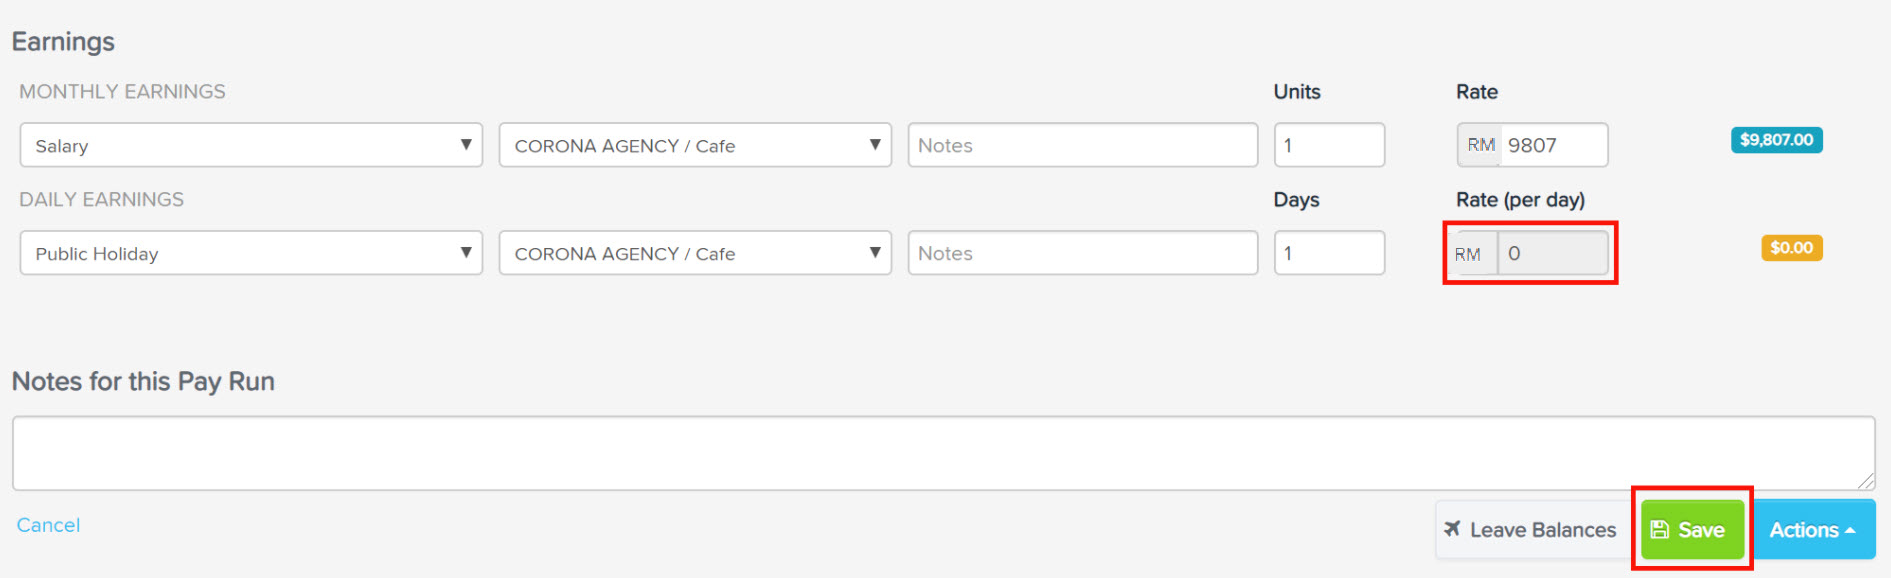Click the Rate field showing 9807
This screenshot has height=578, width=1891.
[1553, 145]
